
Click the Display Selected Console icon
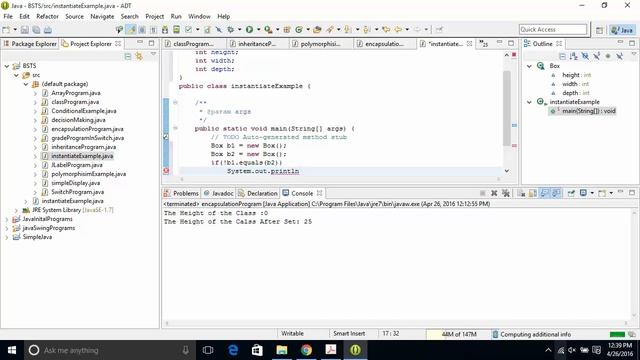click(584, 193)
